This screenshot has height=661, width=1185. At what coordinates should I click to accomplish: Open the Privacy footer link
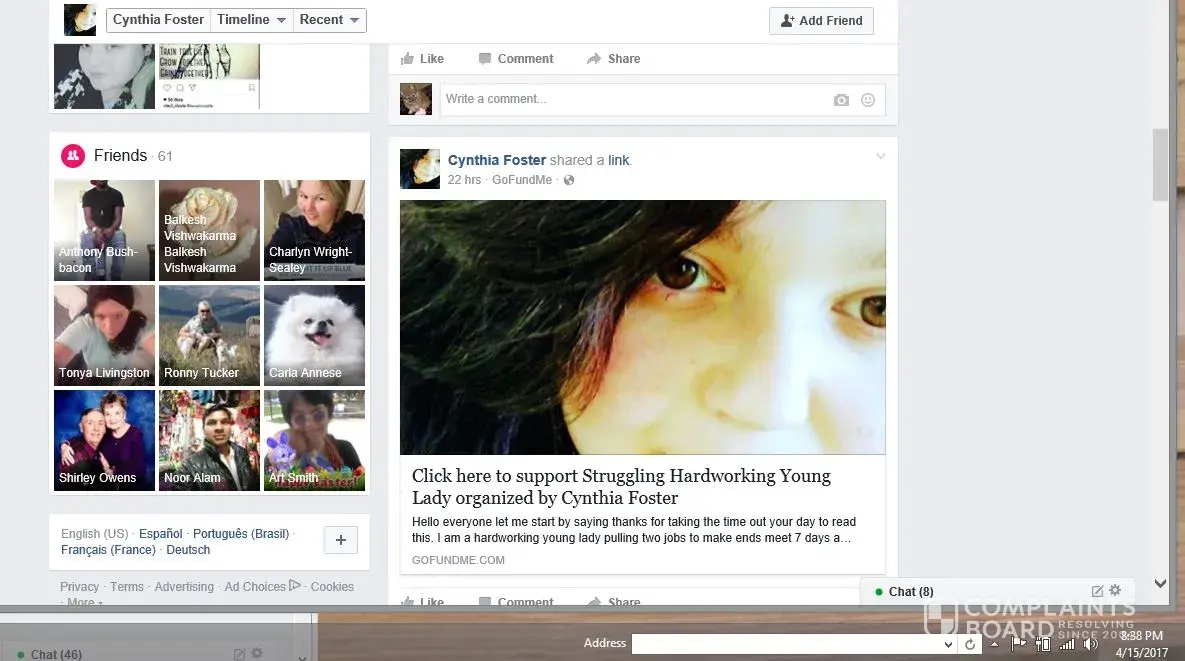coord(79,587)
